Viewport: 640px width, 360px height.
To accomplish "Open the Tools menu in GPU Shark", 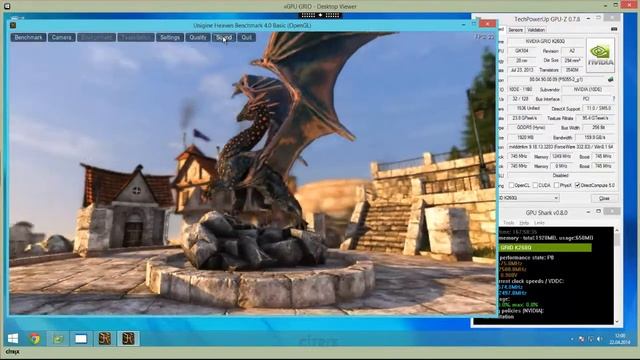I will tap(509, 223).
